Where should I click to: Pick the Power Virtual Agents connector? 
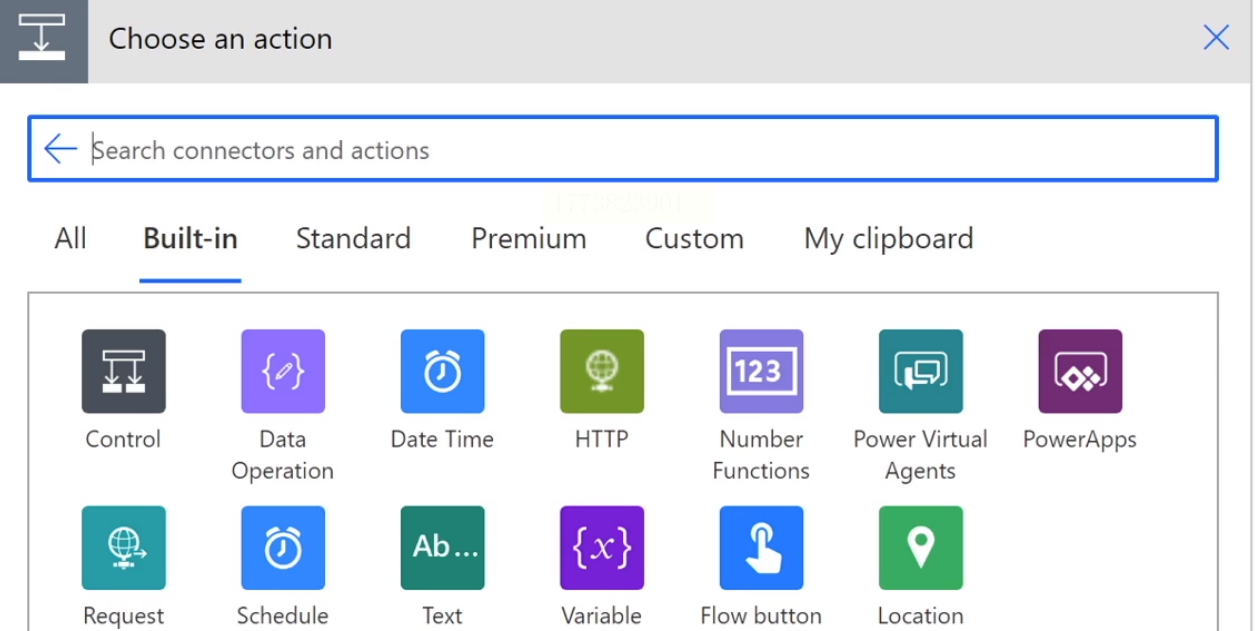pyautogui.click(x=920, y=372)
